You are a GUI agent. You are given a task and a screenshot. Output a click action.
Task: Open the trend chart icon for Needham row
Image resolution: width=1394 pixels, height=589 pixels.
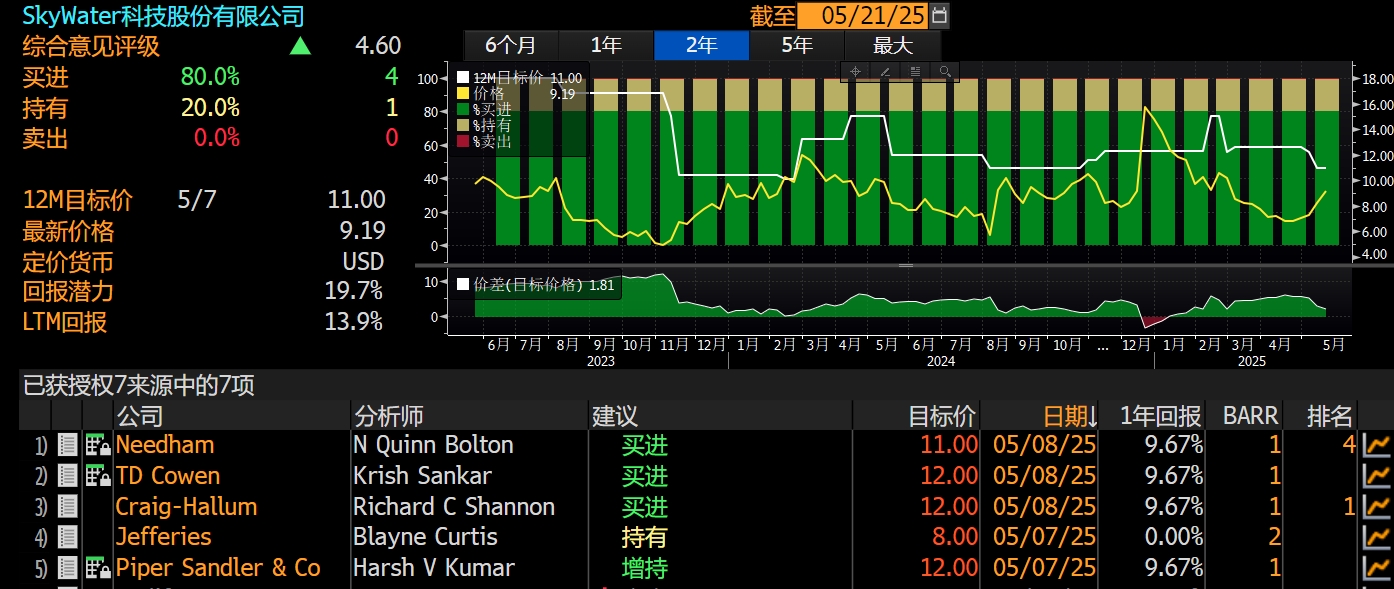[1377, 445]
